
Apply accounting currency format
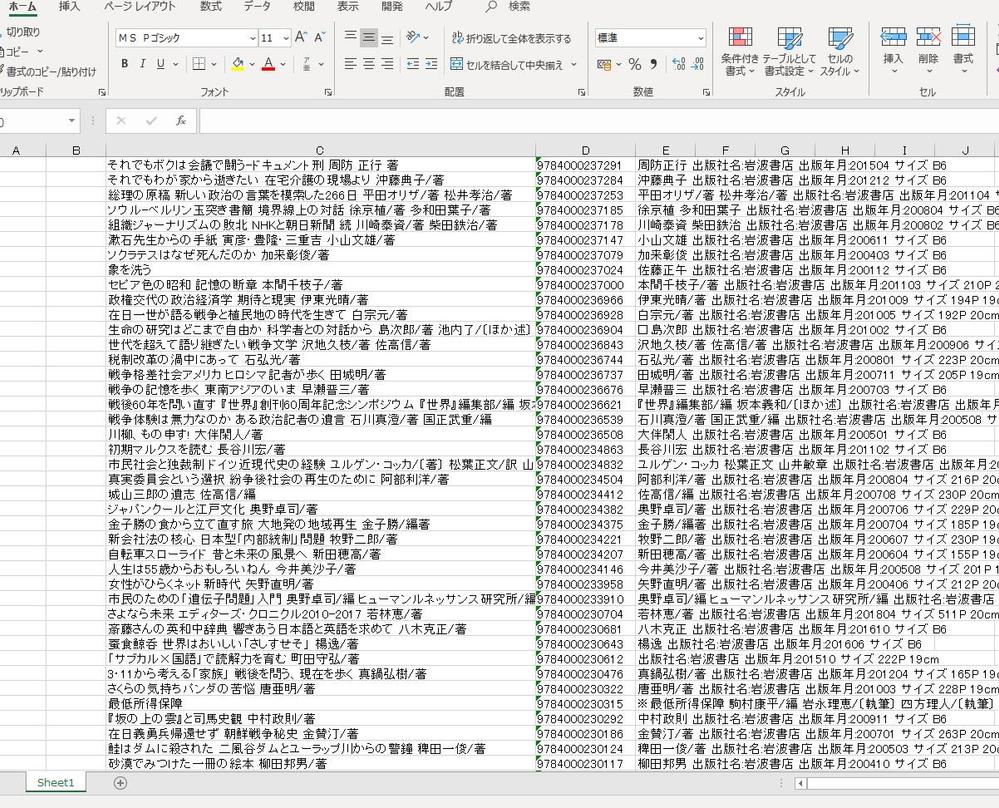604,64
